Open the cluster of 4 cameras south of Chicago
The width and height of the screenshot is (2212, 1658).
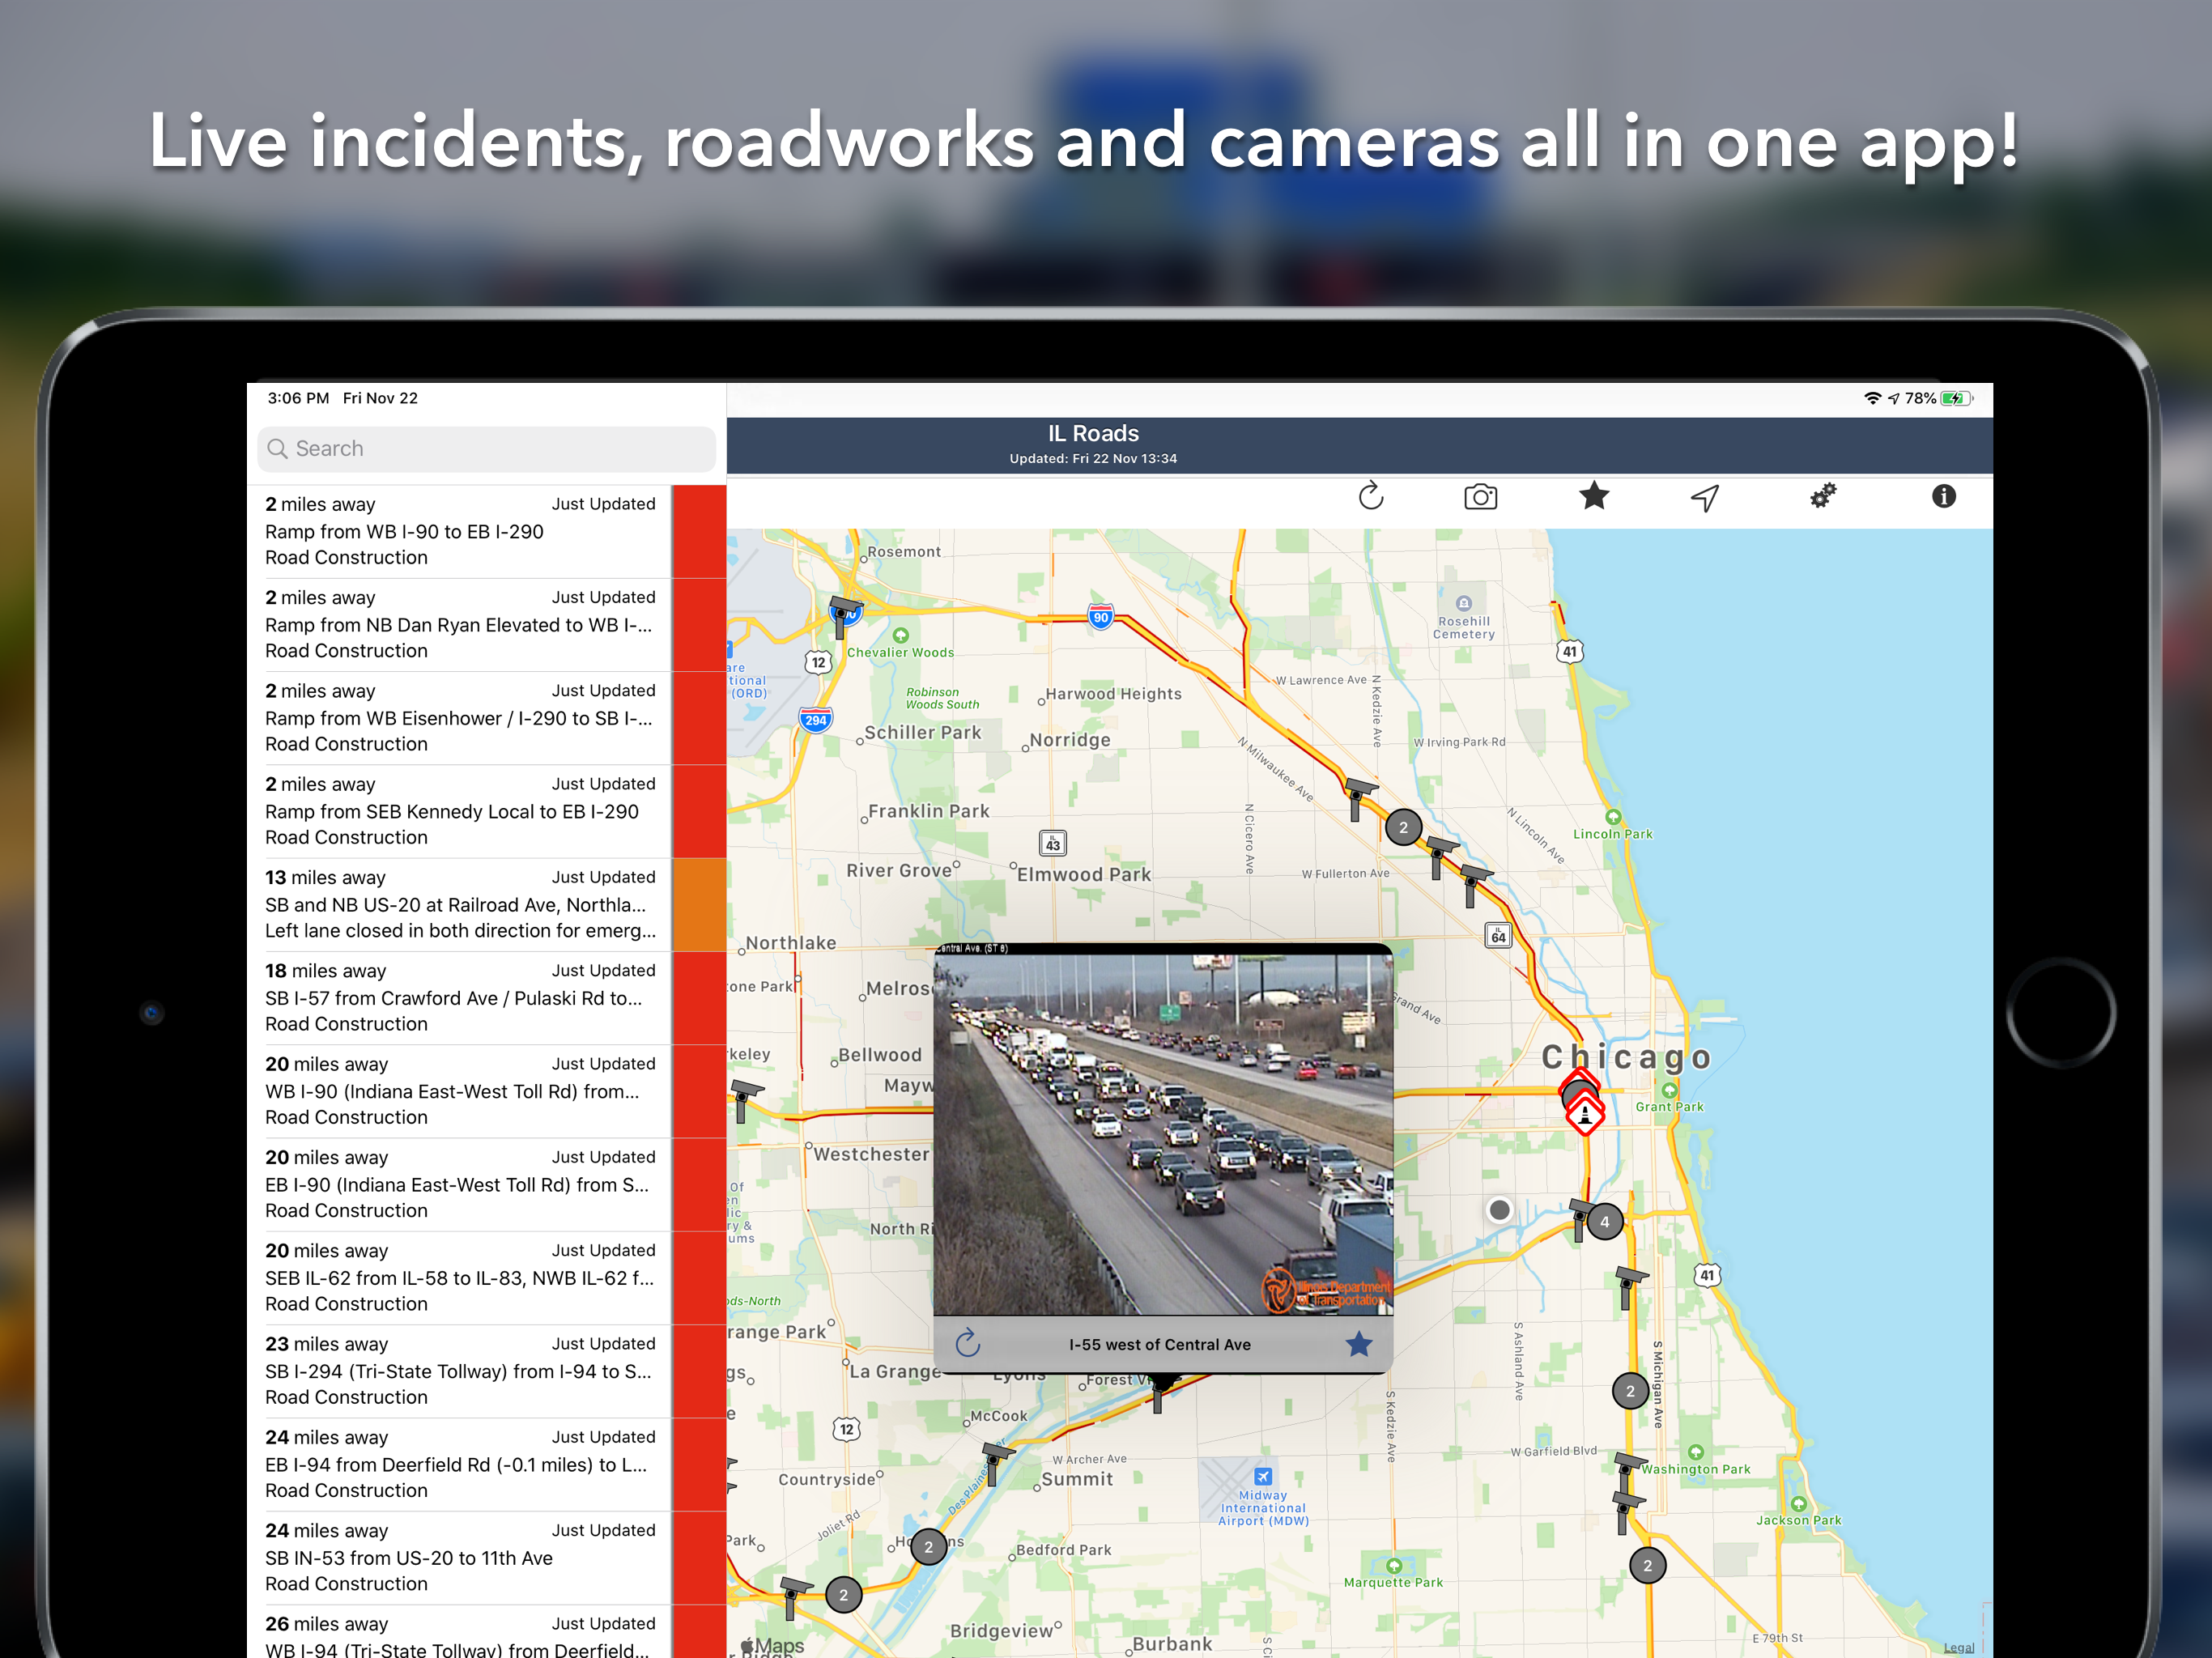point(1604,1221)
